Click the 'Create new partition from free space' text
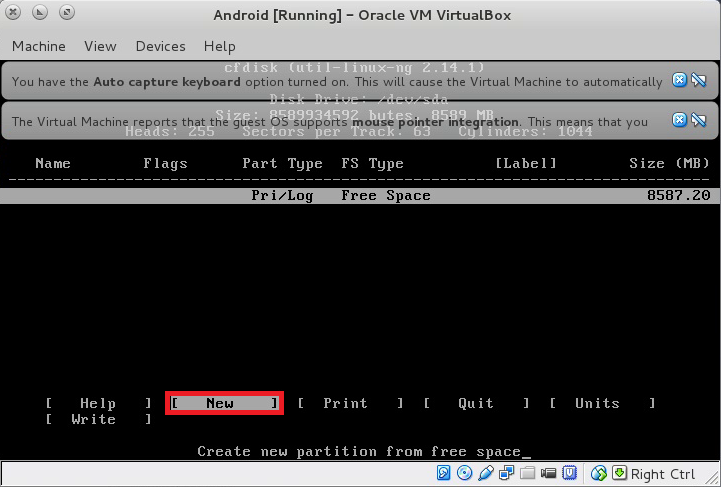The width and height of the screenshot is (721, 487). (359, 452)
